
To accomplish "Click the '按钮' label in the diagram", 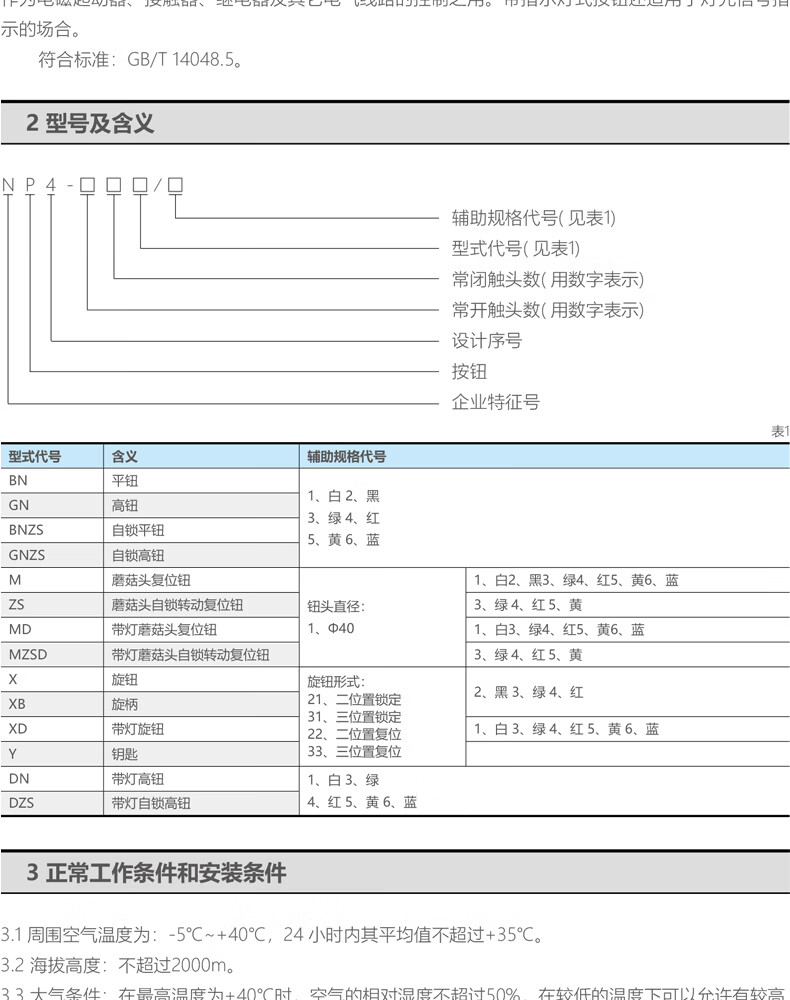I will (x=469, y=371).
